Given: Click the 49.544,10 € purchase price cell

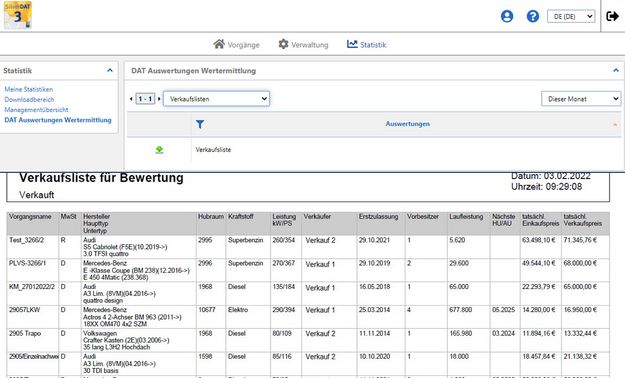Looking at the screenshot, I should [x=539, y=263].
